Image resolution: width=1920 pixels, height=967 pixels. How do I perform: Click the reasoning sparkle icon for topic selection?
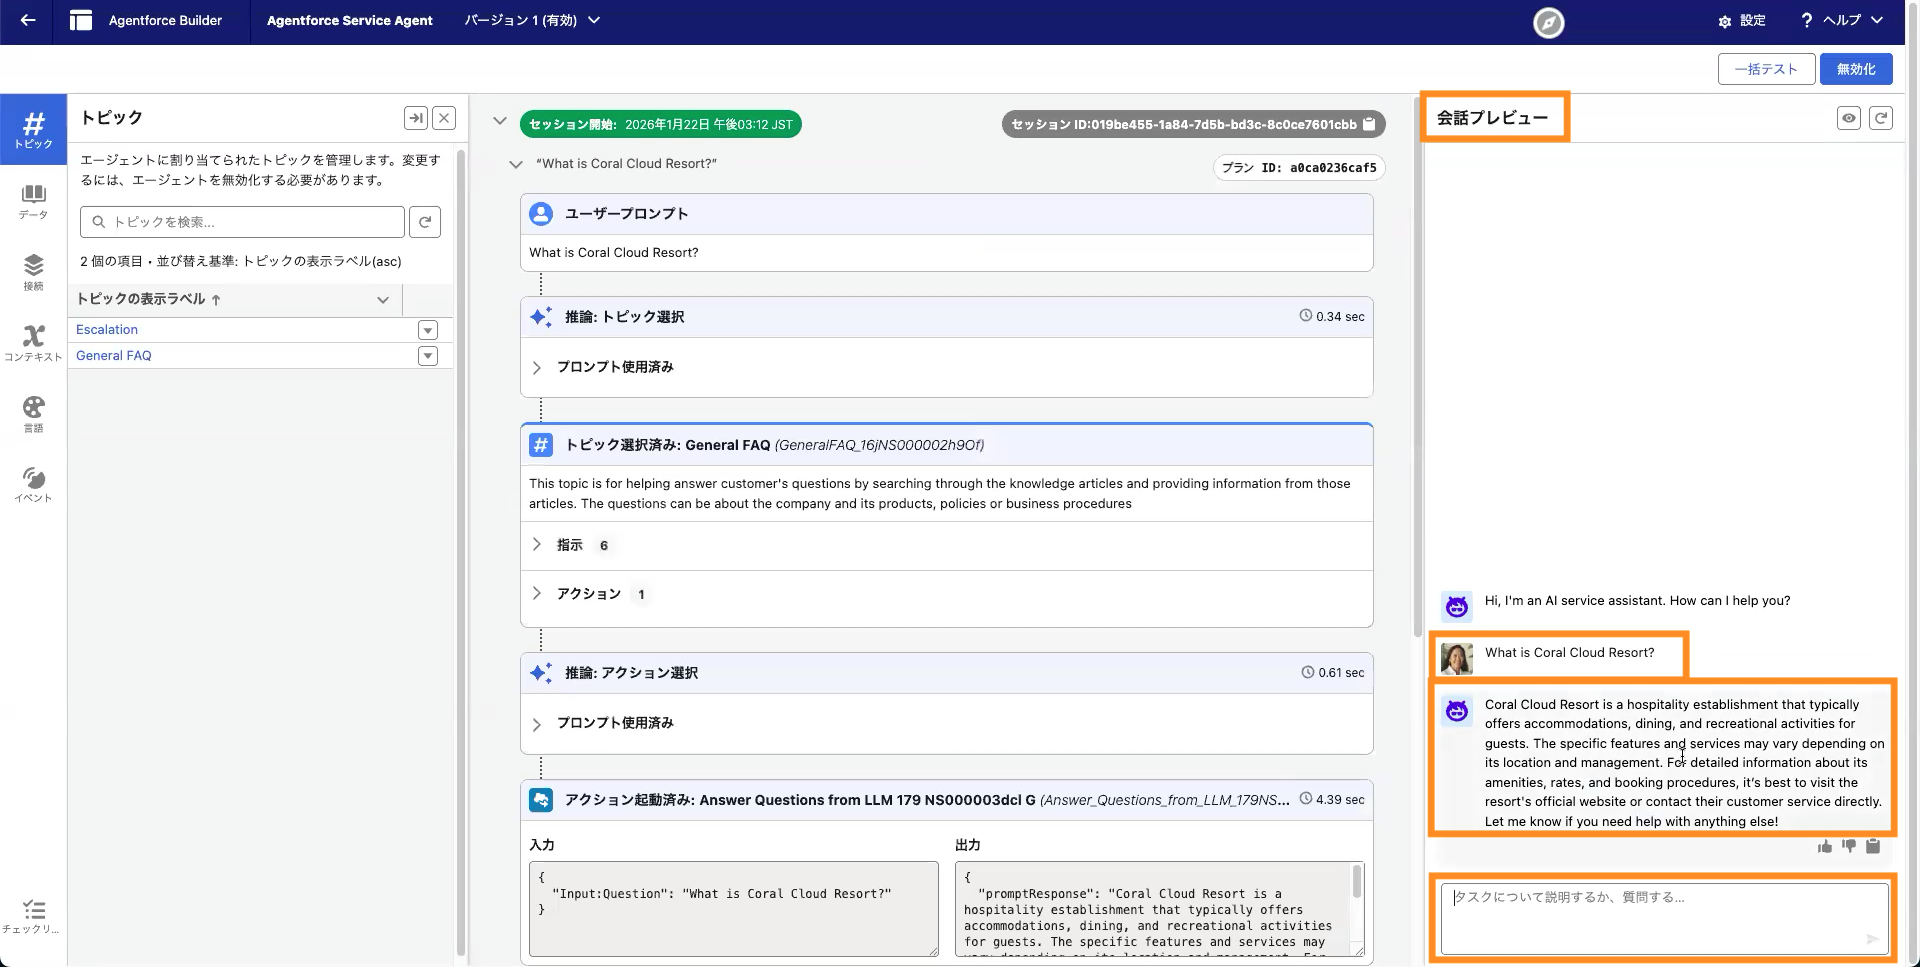(x=541, y=317)
